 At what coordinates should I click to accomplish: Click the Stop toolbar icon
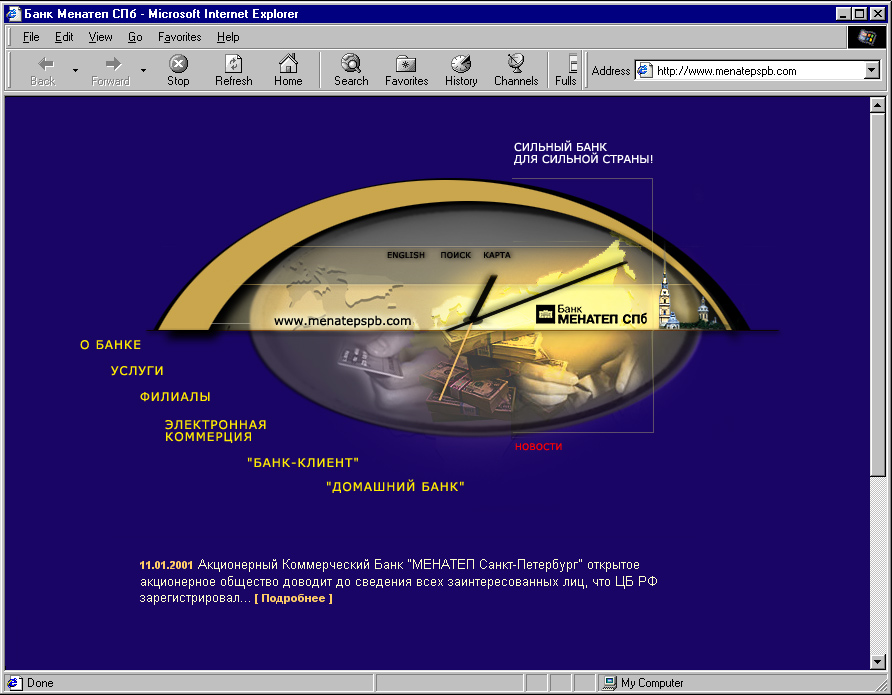pyautogui.click(x=178, y=70)
